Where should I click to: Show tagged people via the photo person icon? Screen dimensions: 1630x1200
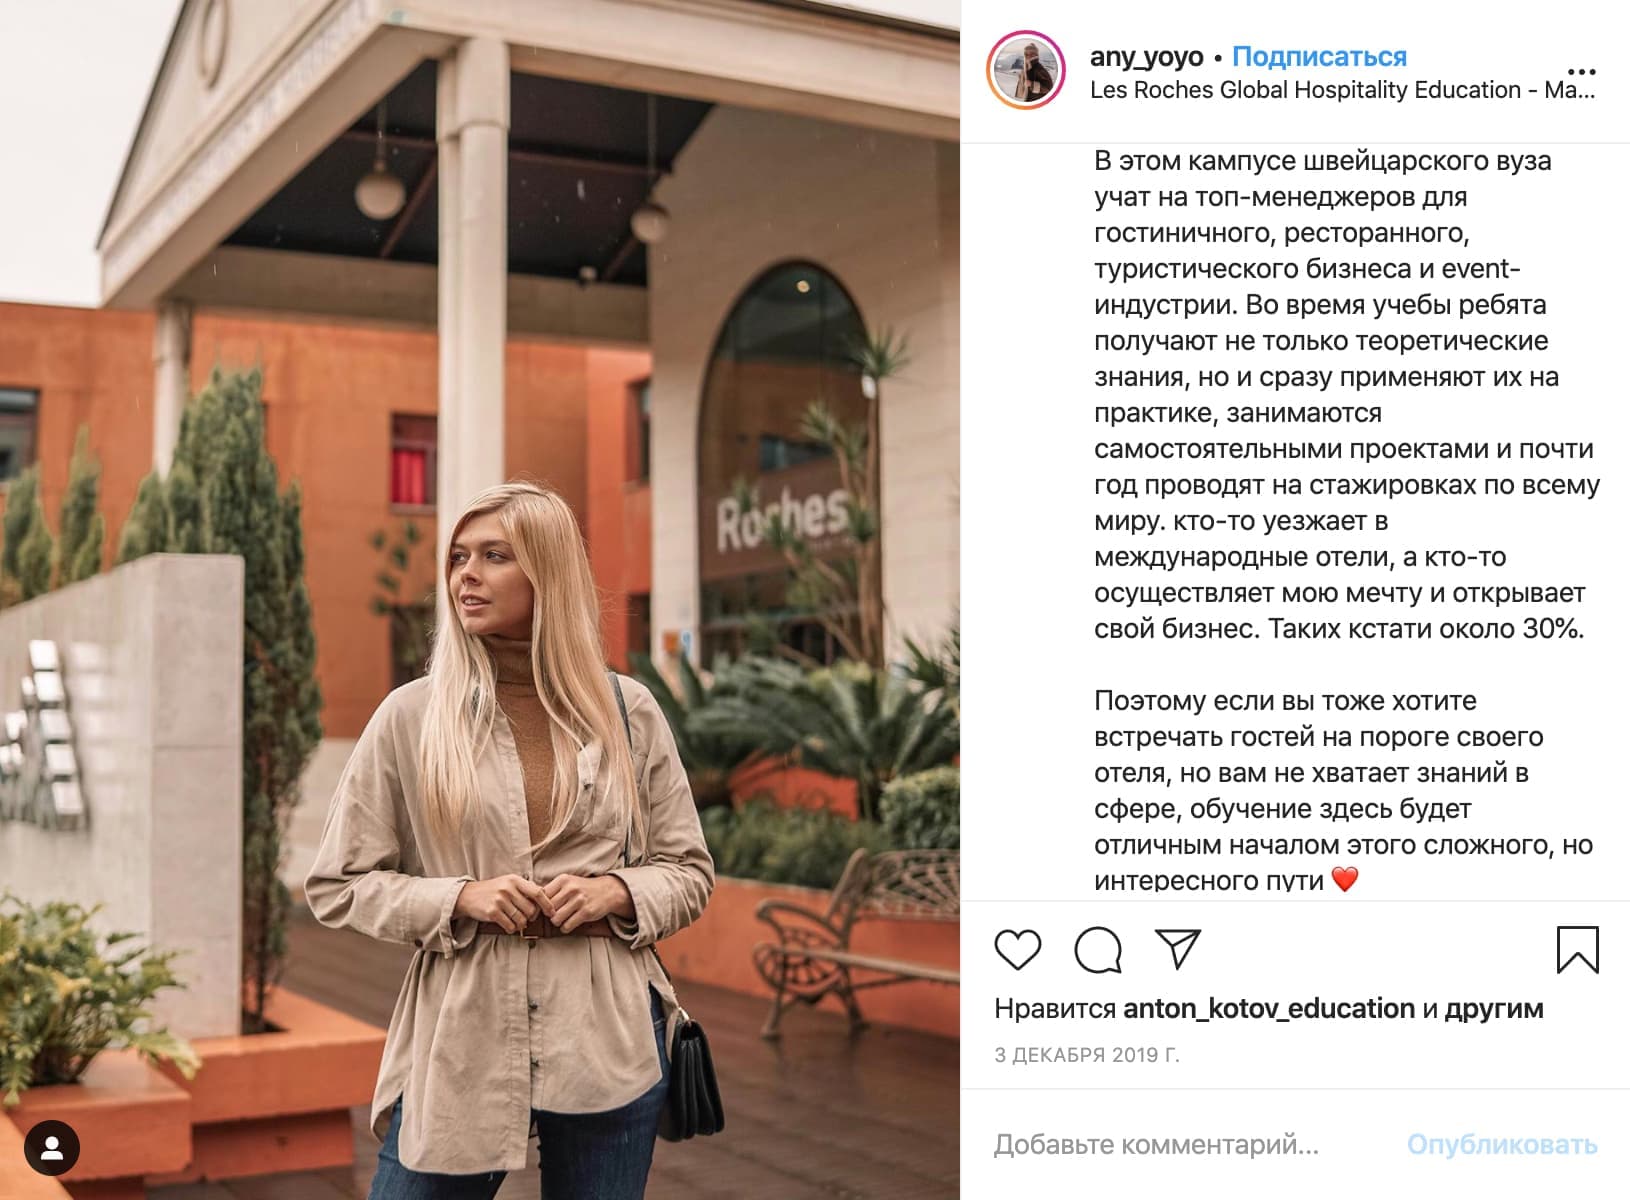tap(52, 1148)
